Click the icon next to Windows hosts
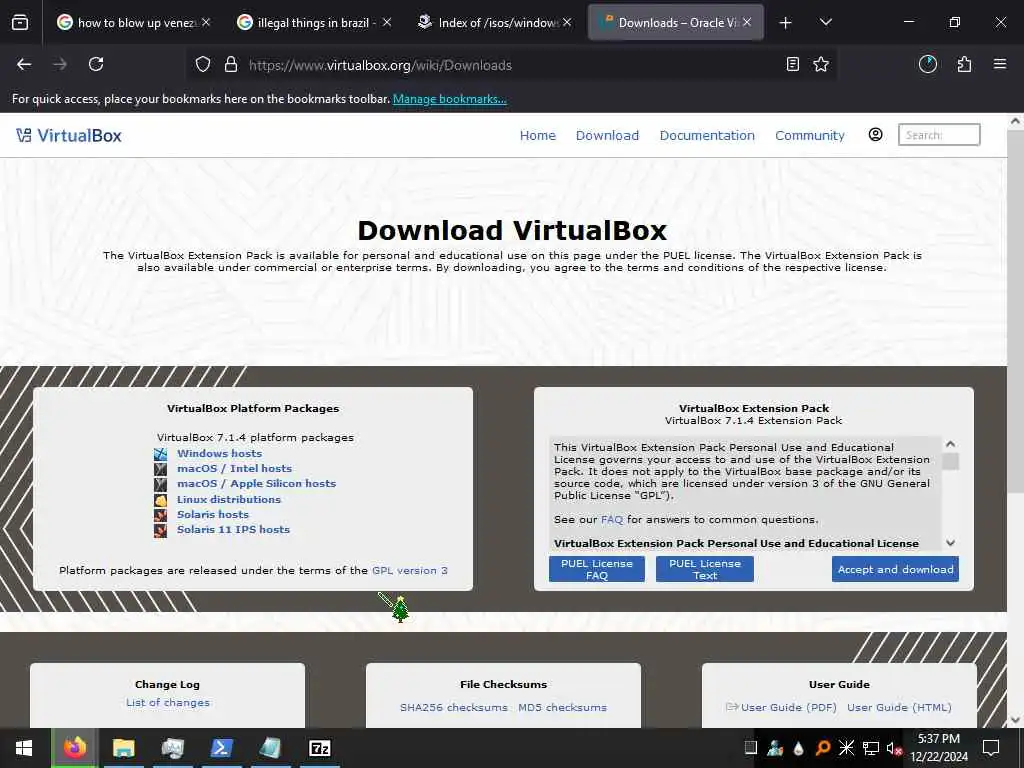The width and height of the screenshot is (1024, 768). [x=161, y=453]
